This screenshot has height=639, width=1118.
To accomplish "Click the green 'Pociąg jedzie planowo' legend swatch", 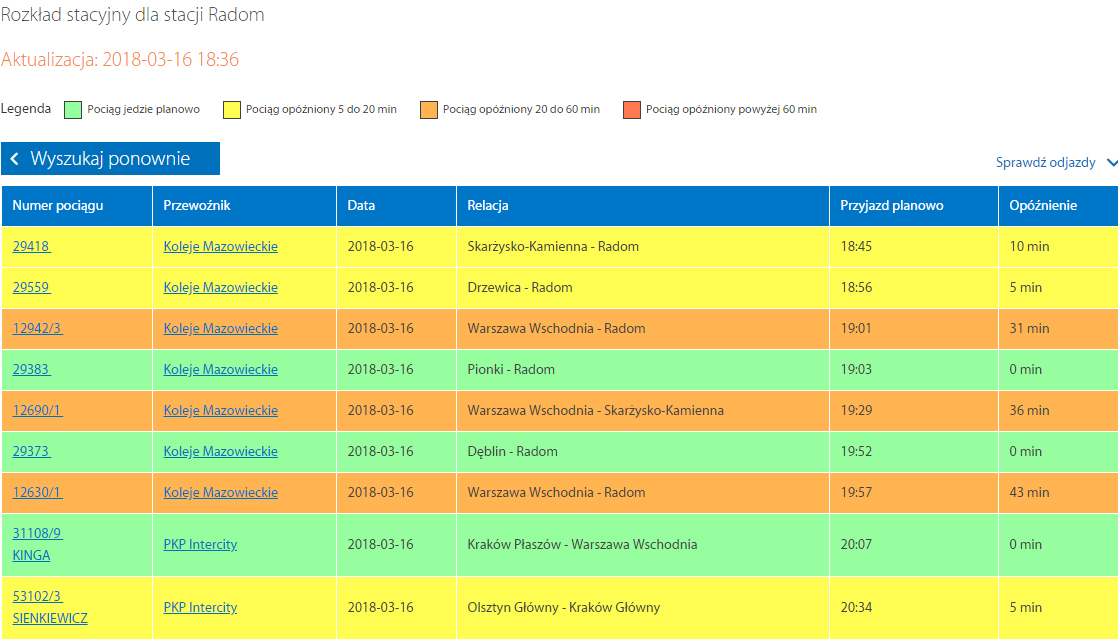I will point(72,109).
